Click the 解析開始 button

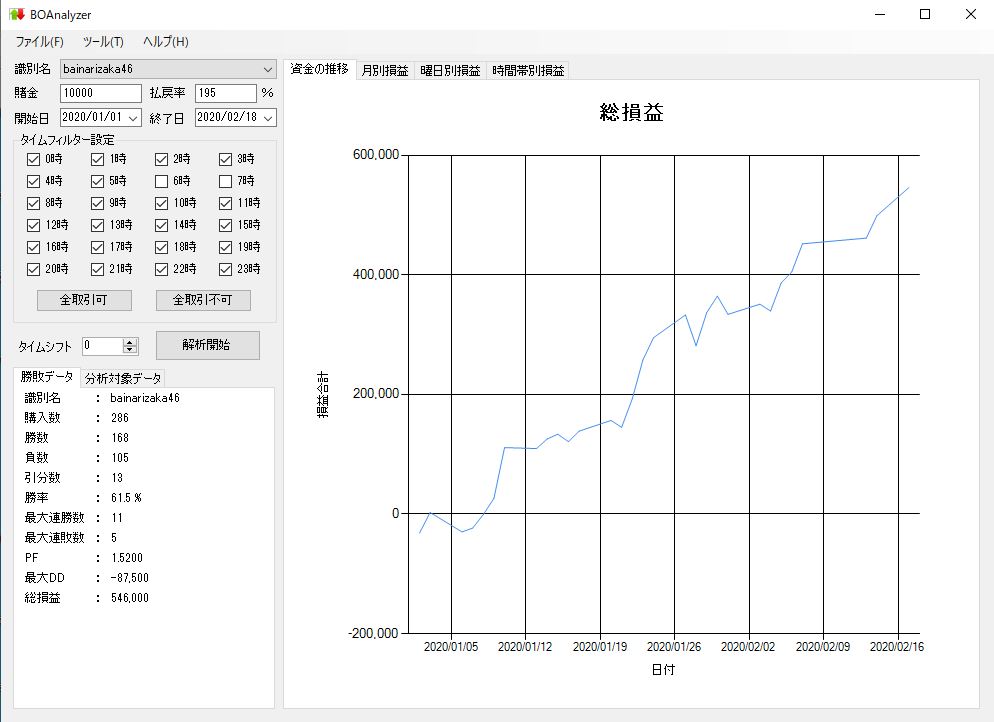207,345
